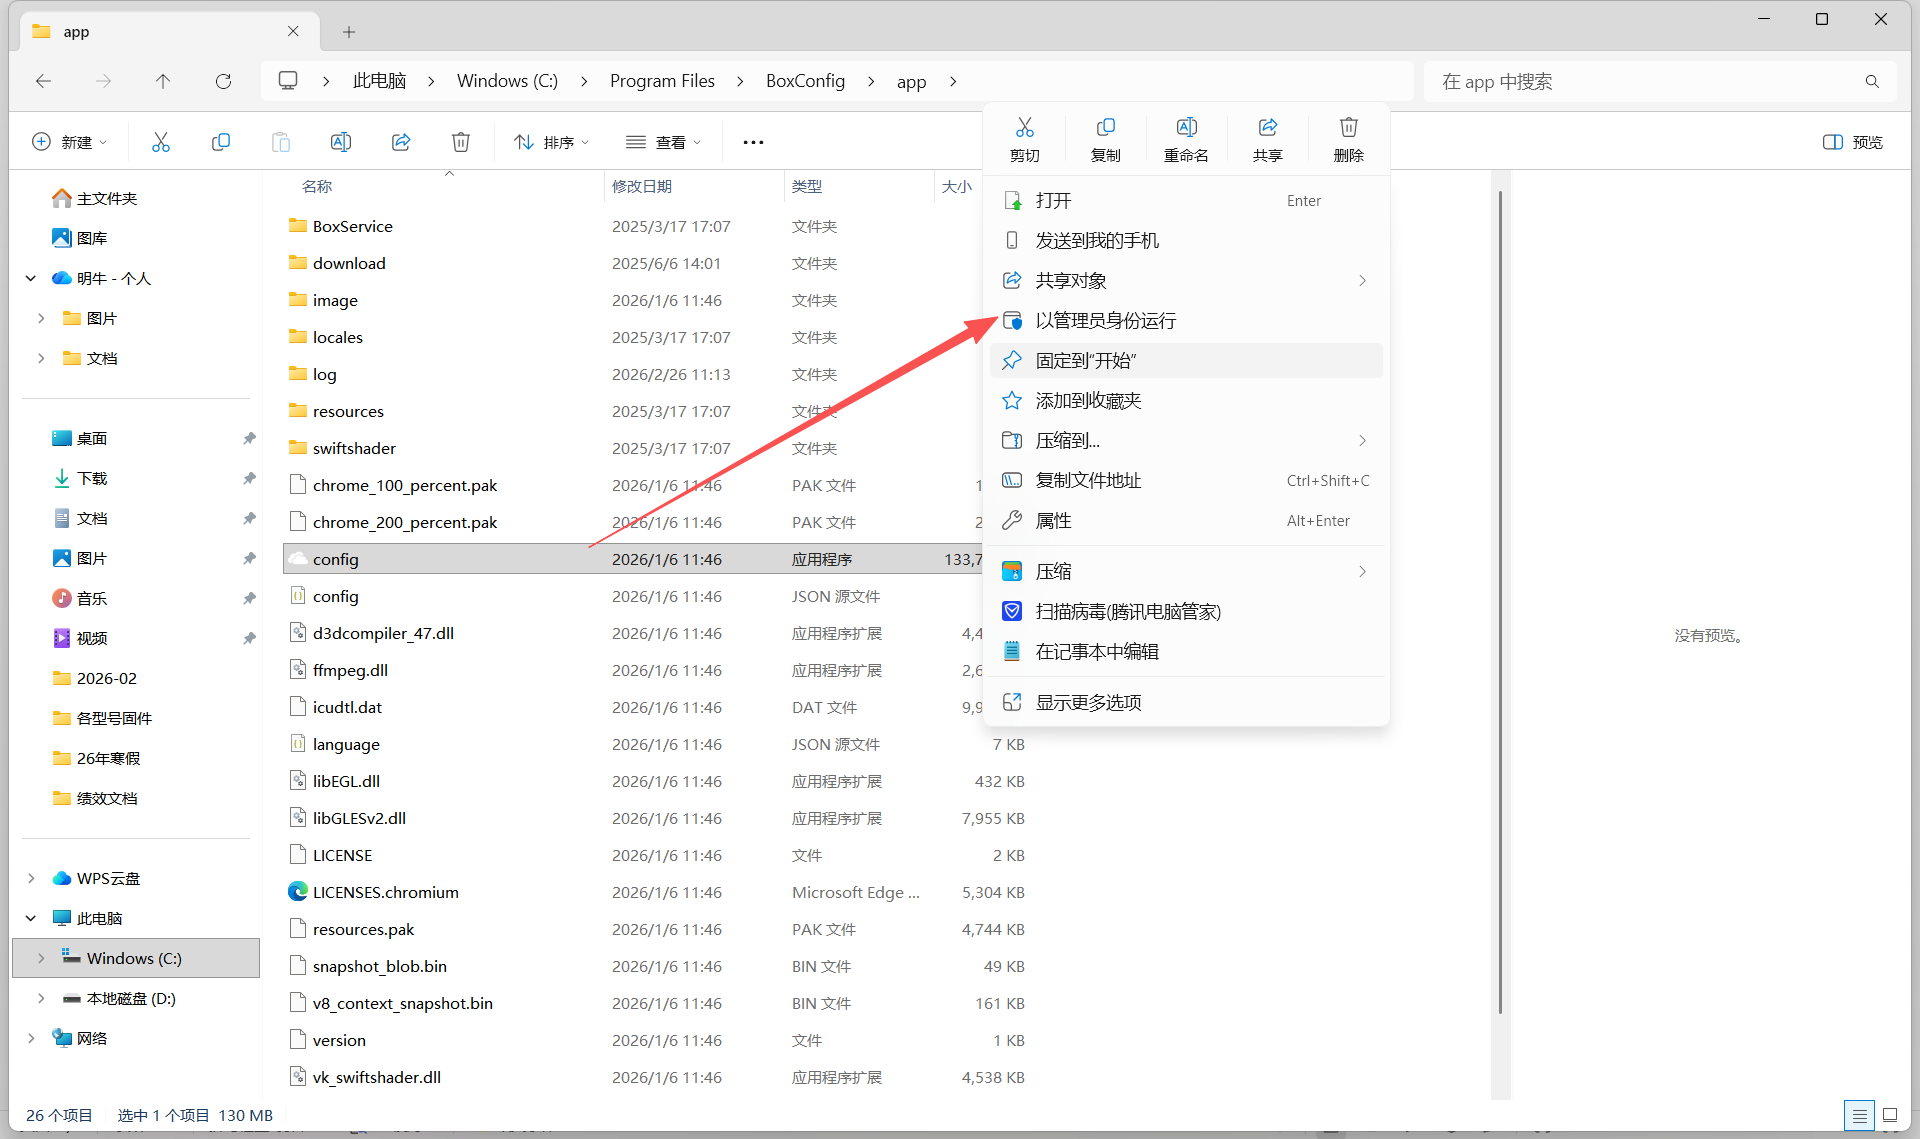
Task: Select the LICENSES.chromium file
Action: [x=386, y=892]
